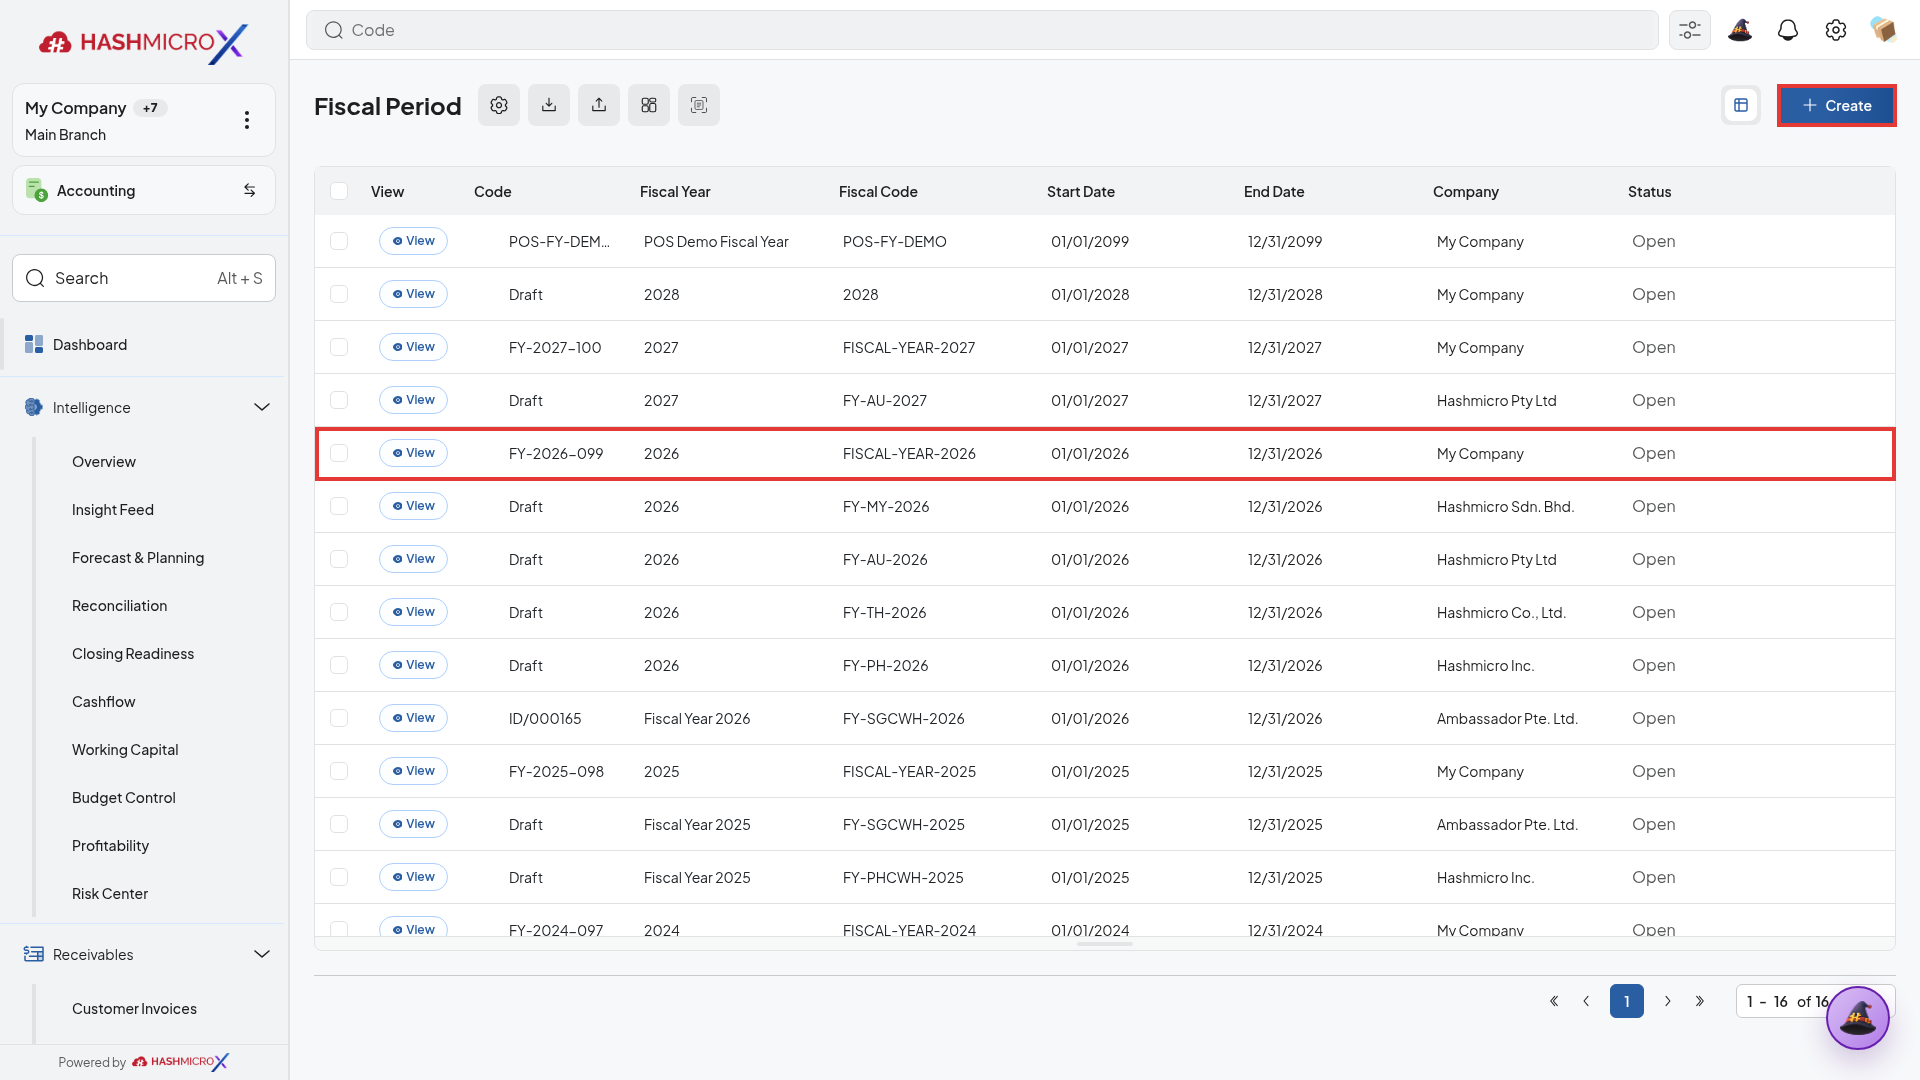Check the FY-TH-2026 row checkbox

click(x=339, y=612)
